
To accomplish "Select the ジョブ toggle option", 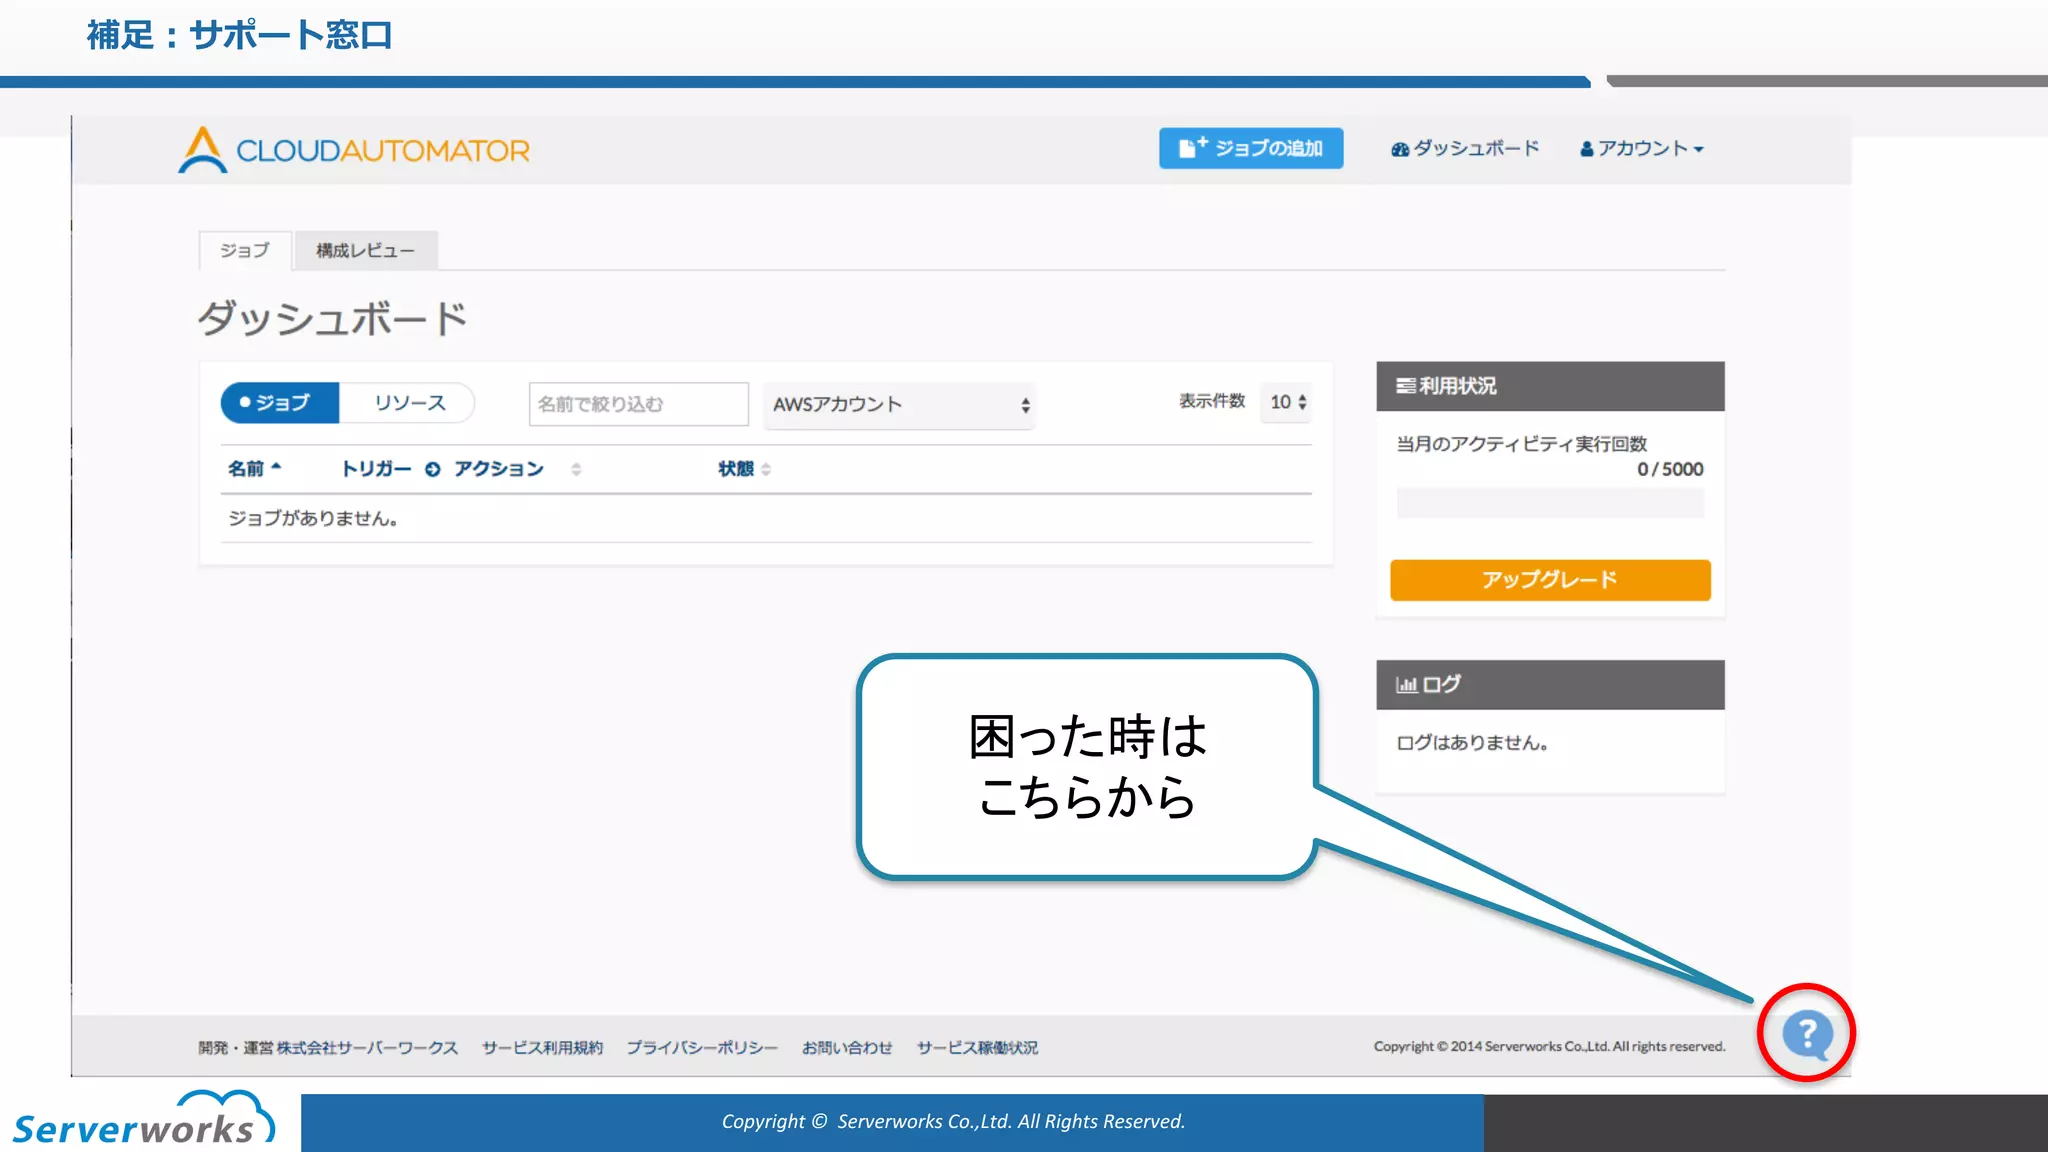I will click(280, 402).
